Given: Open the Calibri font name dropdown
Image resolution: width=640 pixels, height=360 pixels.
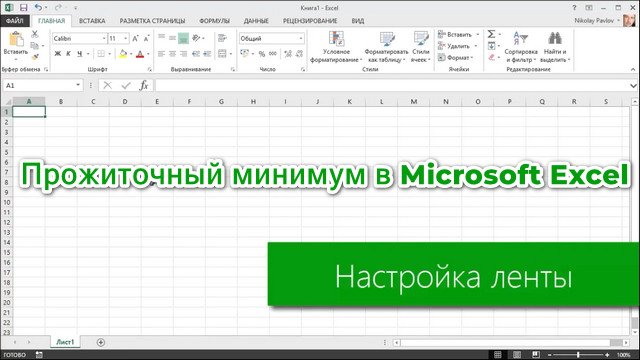Looking at the screenshot, I should tap(104, 38).
